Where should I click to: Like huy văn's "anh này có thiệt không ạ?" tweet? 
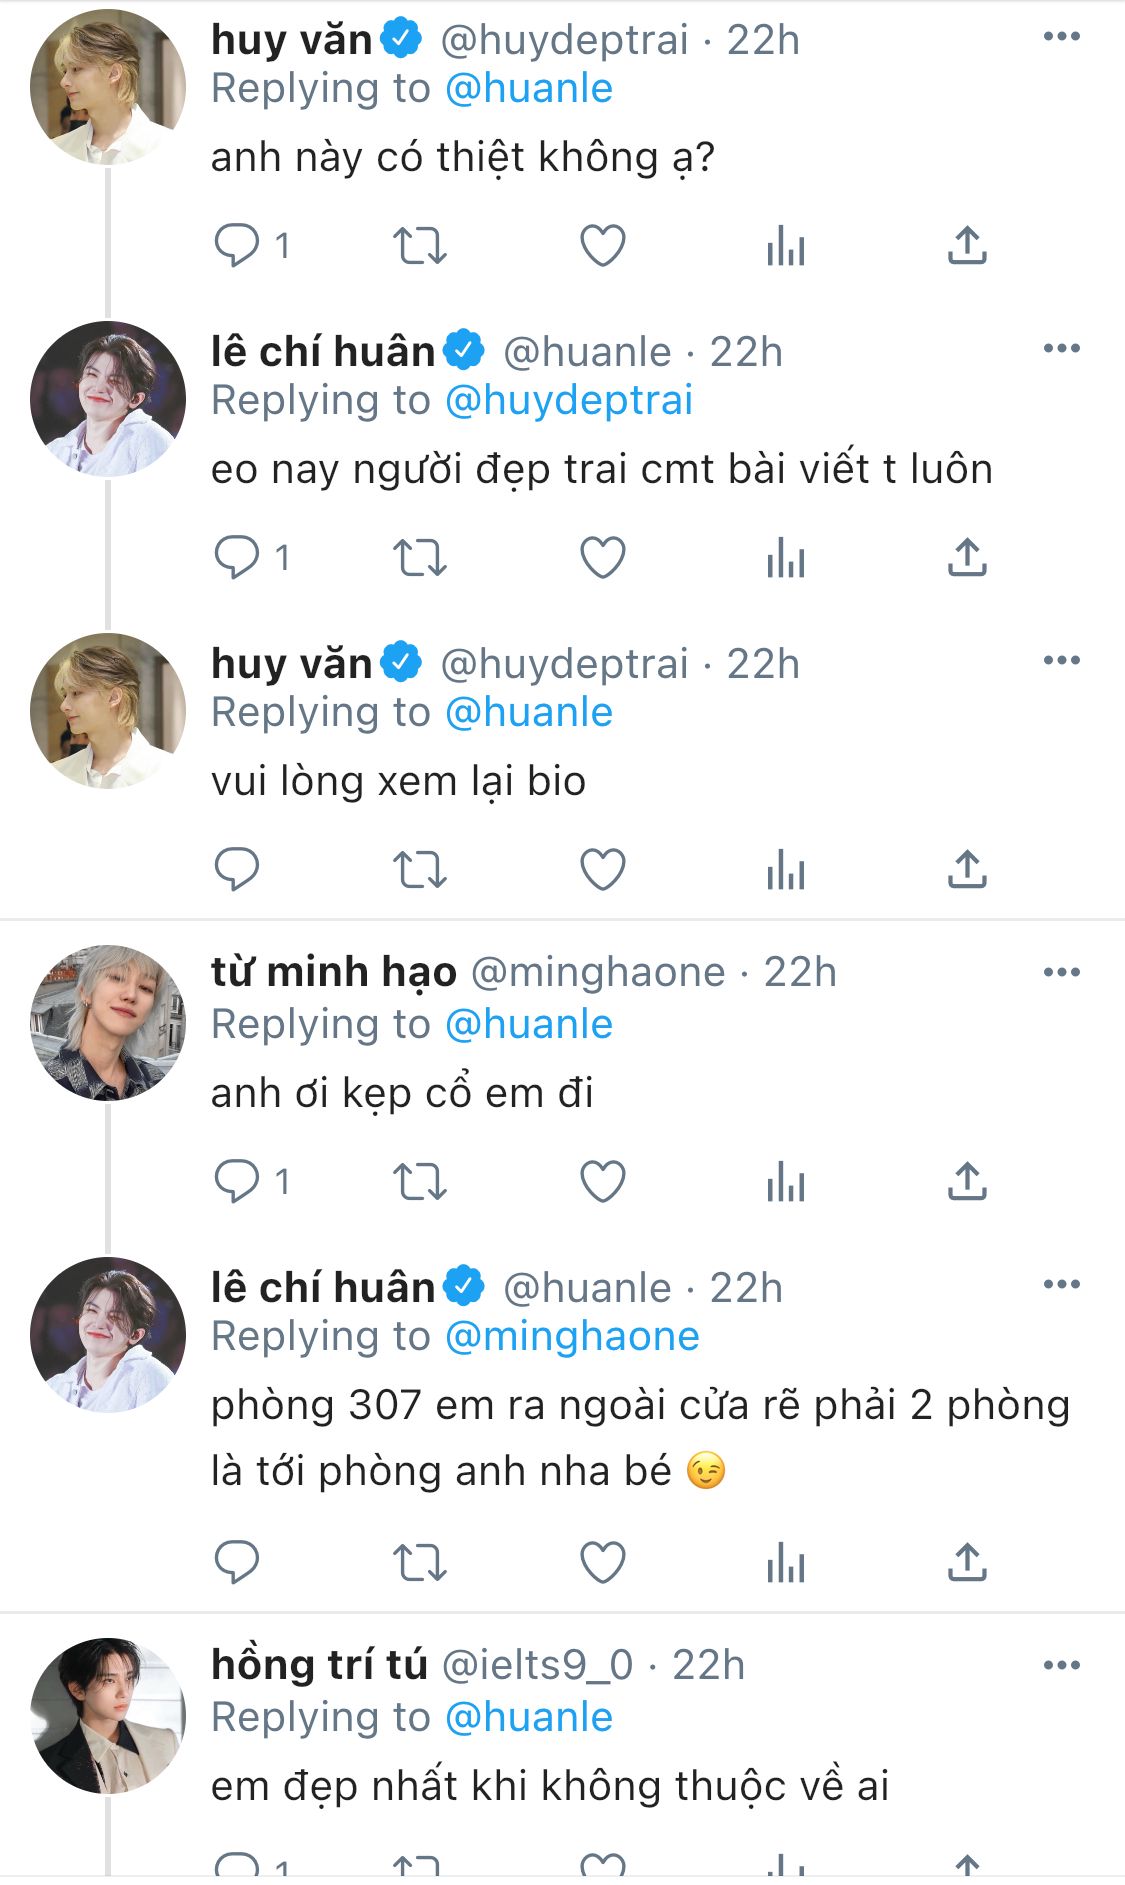pos(603,245)
